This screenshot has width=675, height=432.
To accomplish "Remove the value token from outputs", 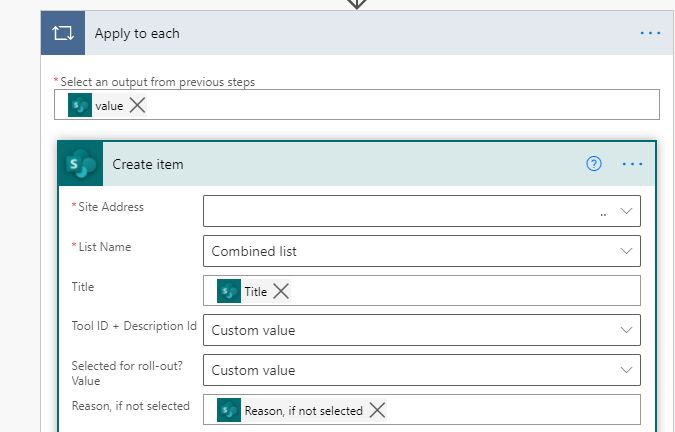I will coord(138,105).
